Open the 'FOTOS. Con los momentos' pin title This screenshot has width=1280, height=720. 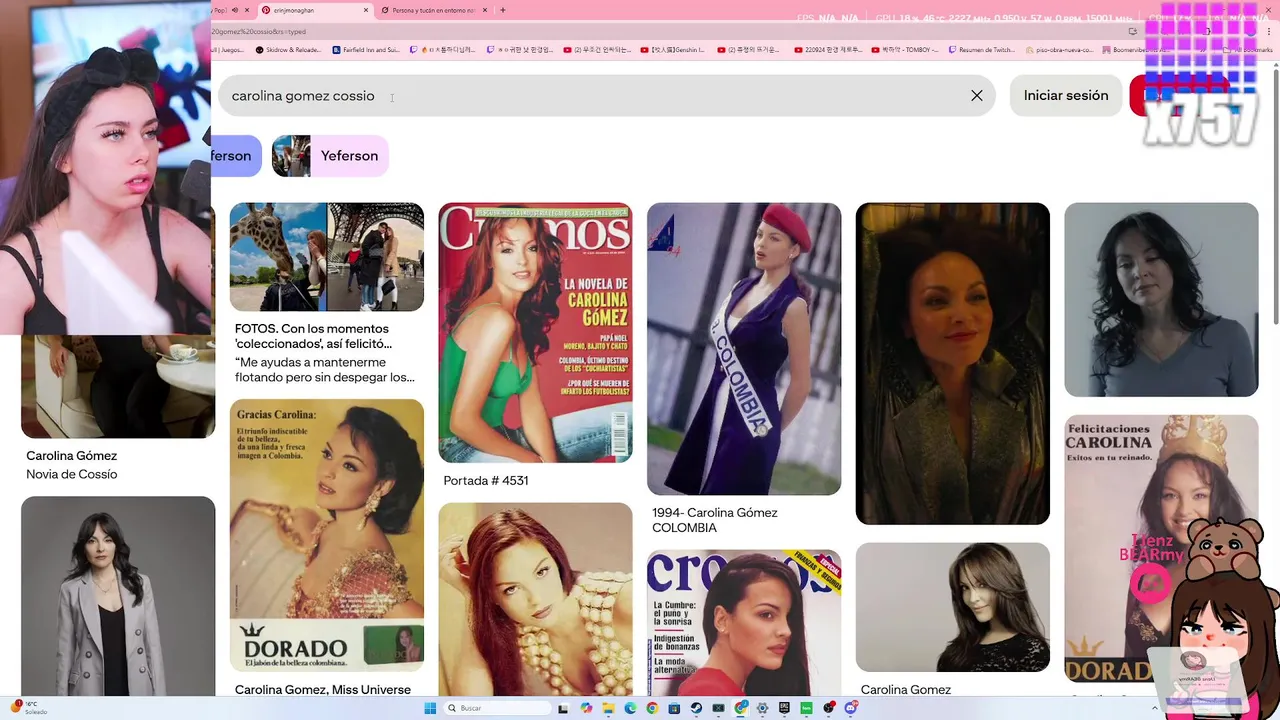(x=312, y=336)
